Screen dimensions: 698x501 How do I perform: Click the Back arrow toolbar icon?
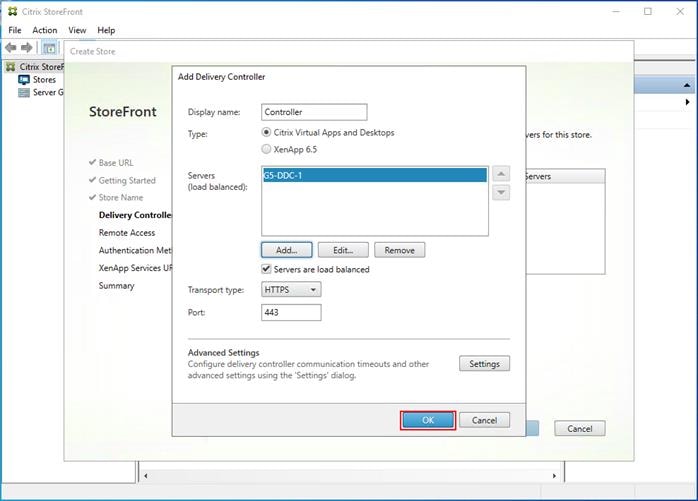[11, 47]
